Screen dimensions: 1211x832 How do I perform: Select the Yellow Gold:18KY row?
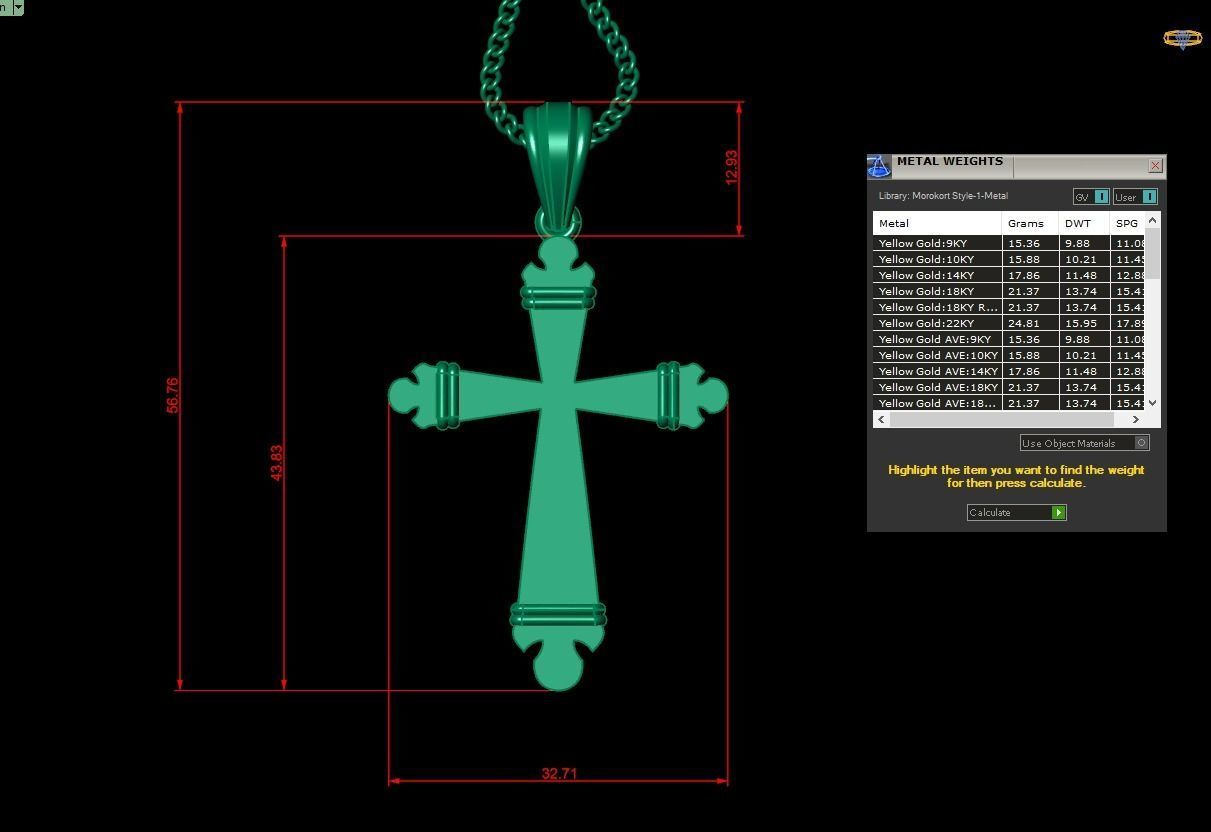[1010, 292]
